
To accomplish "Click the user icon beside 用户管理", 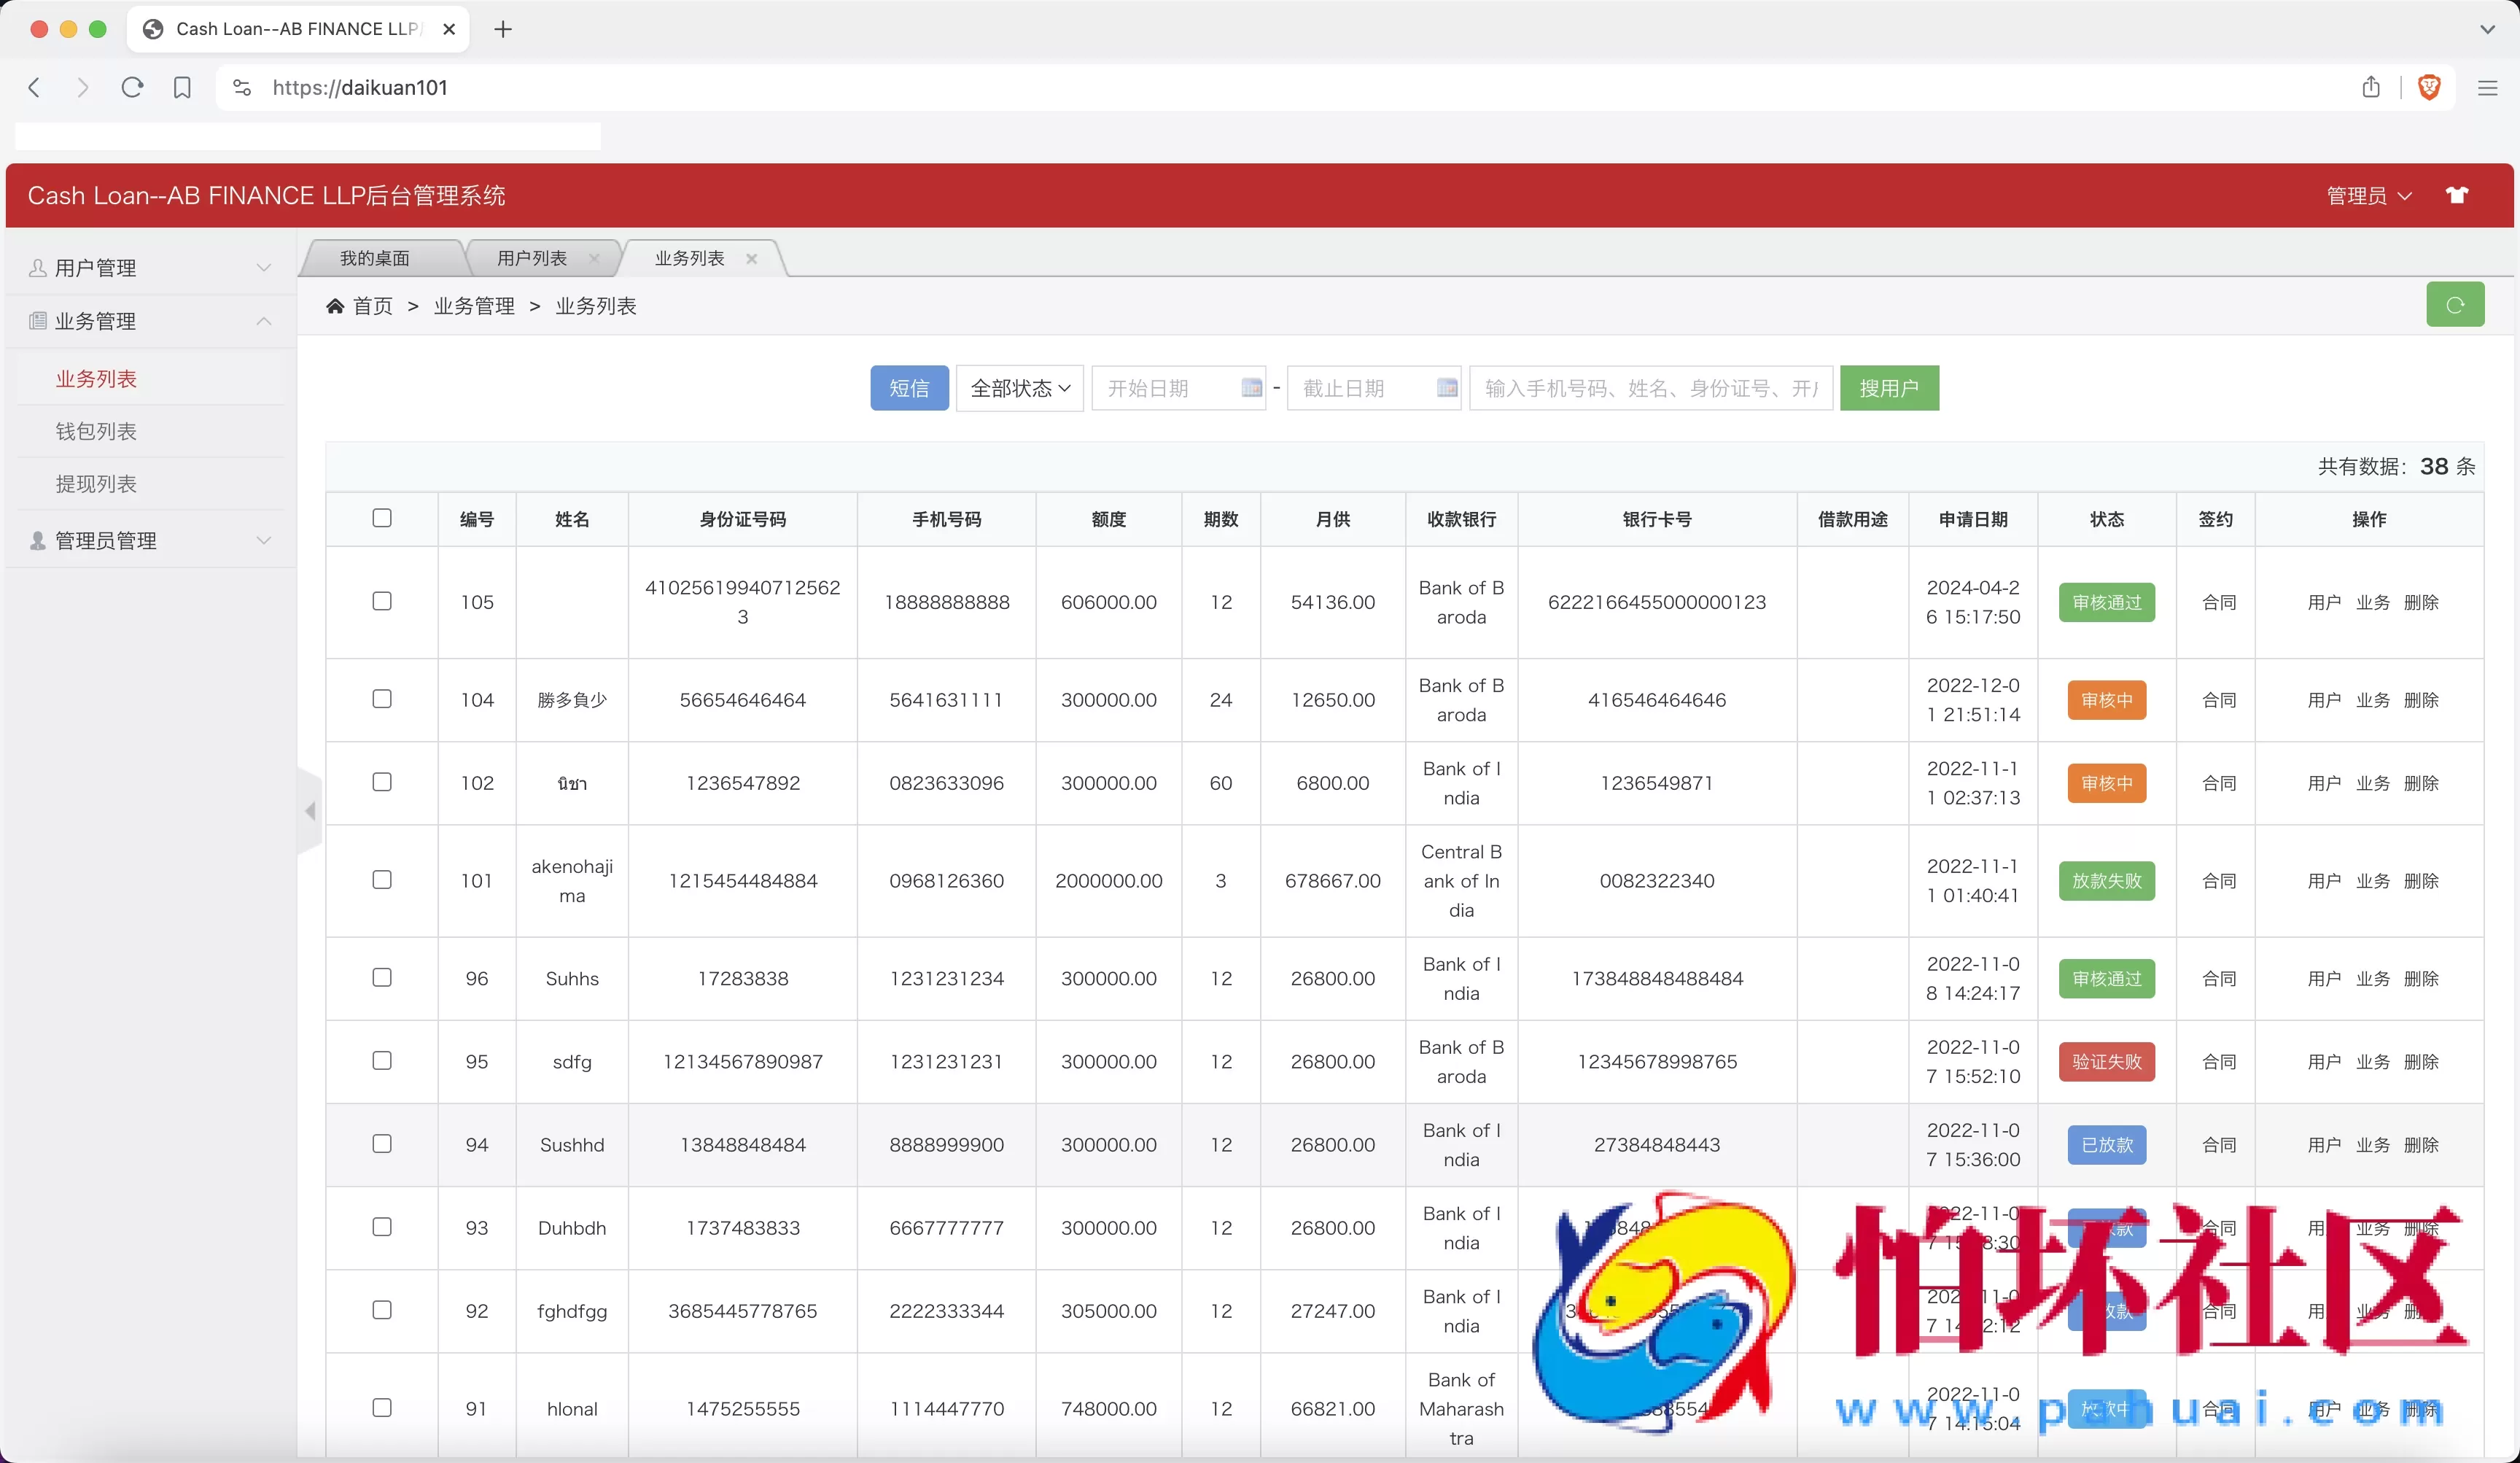I will 38,267.
